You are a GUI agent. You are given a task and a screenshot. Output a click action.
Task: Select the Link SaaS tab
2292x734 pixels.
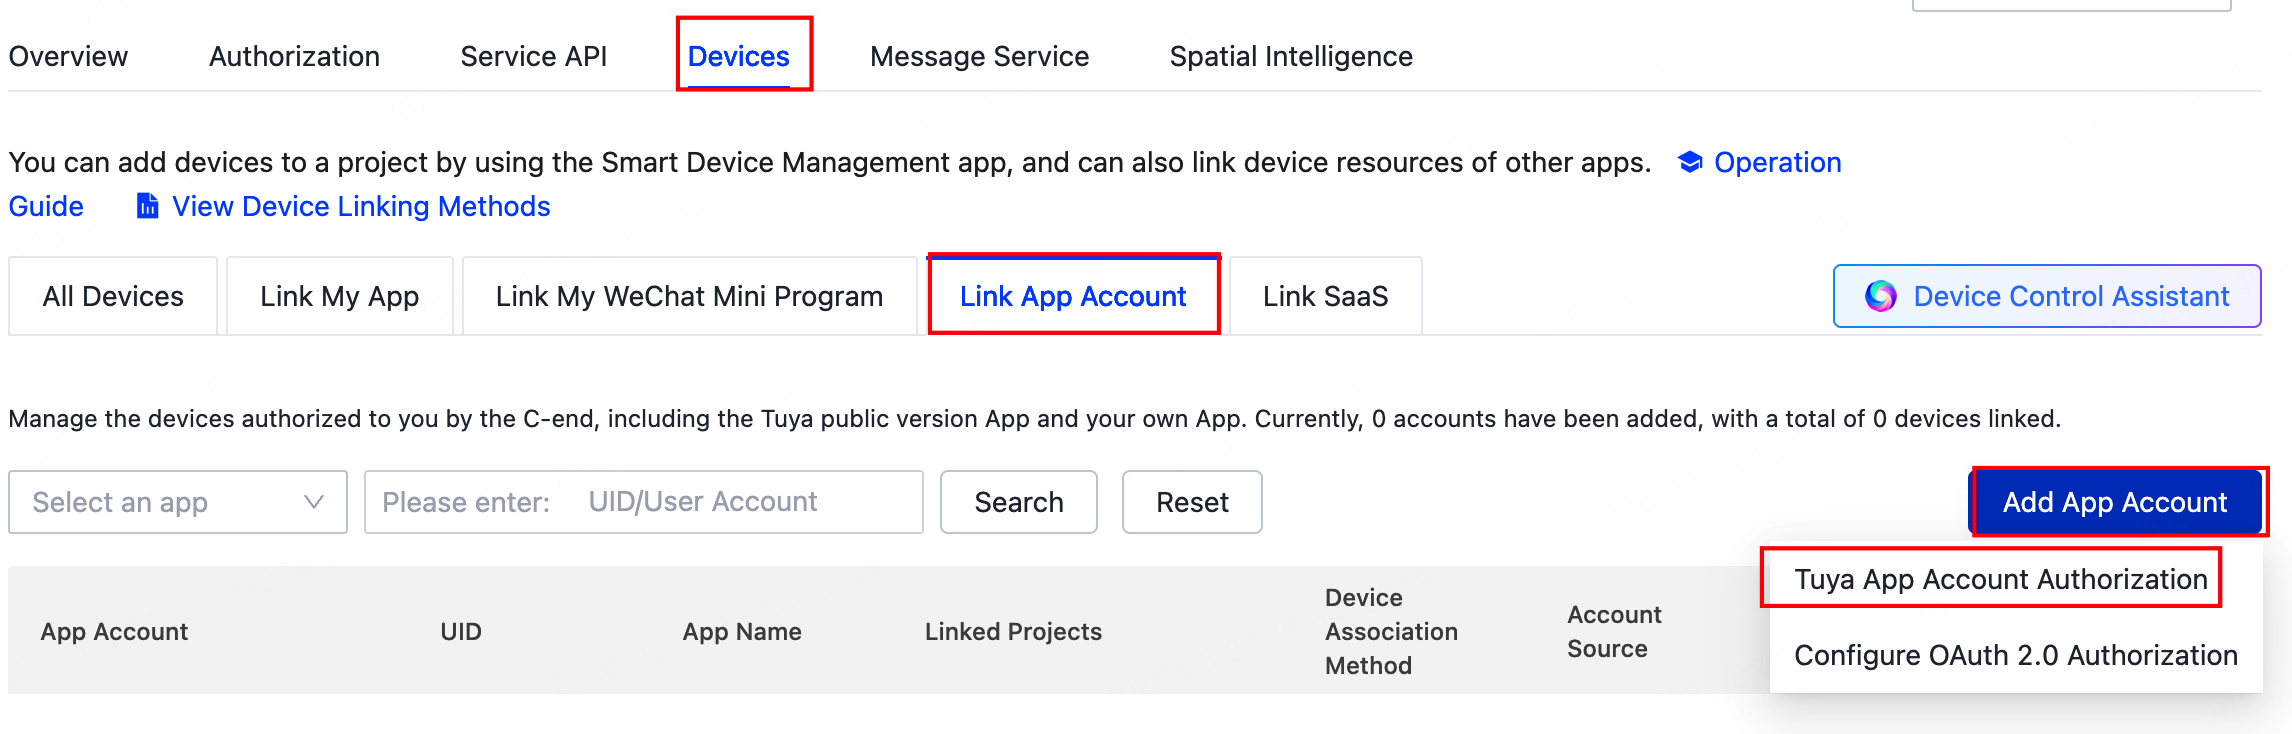[x=1325, y=295]
